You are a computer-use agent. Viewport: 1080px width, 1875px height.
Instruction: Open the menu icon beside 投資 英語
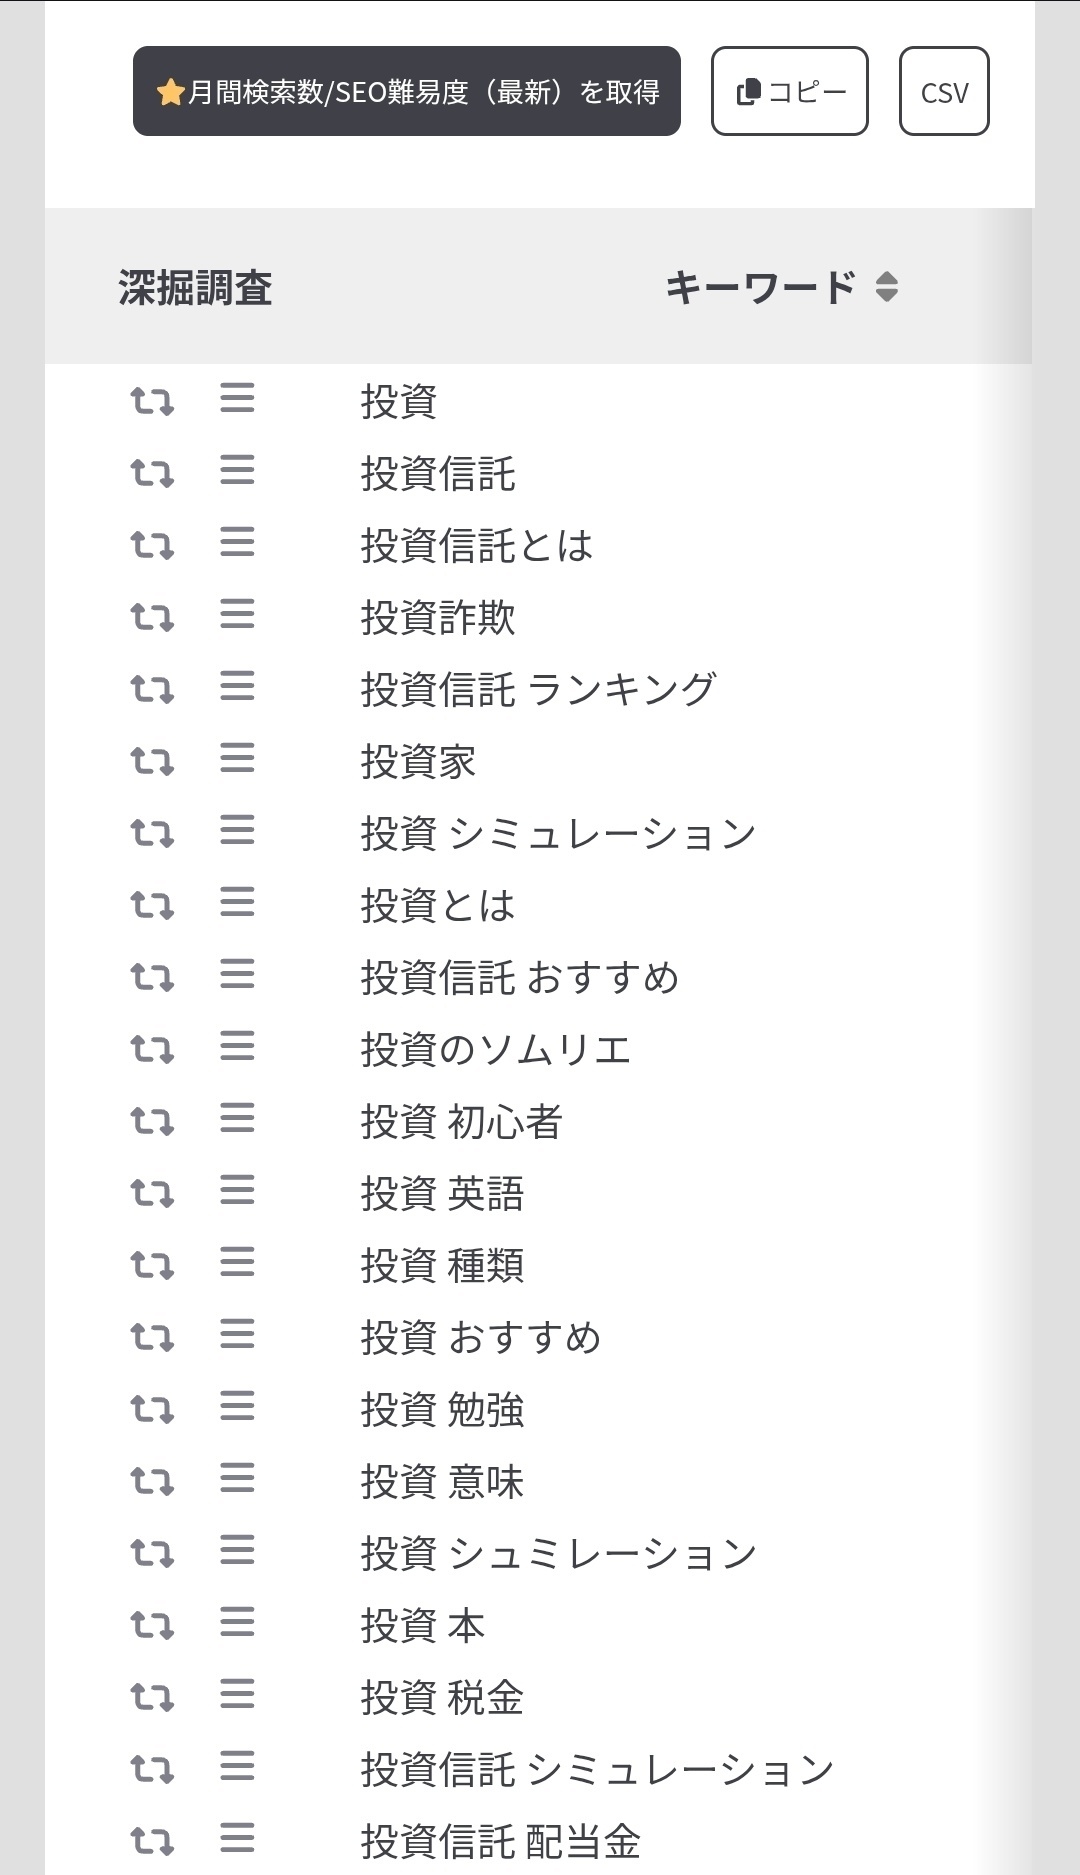[x=237, y=1191]
